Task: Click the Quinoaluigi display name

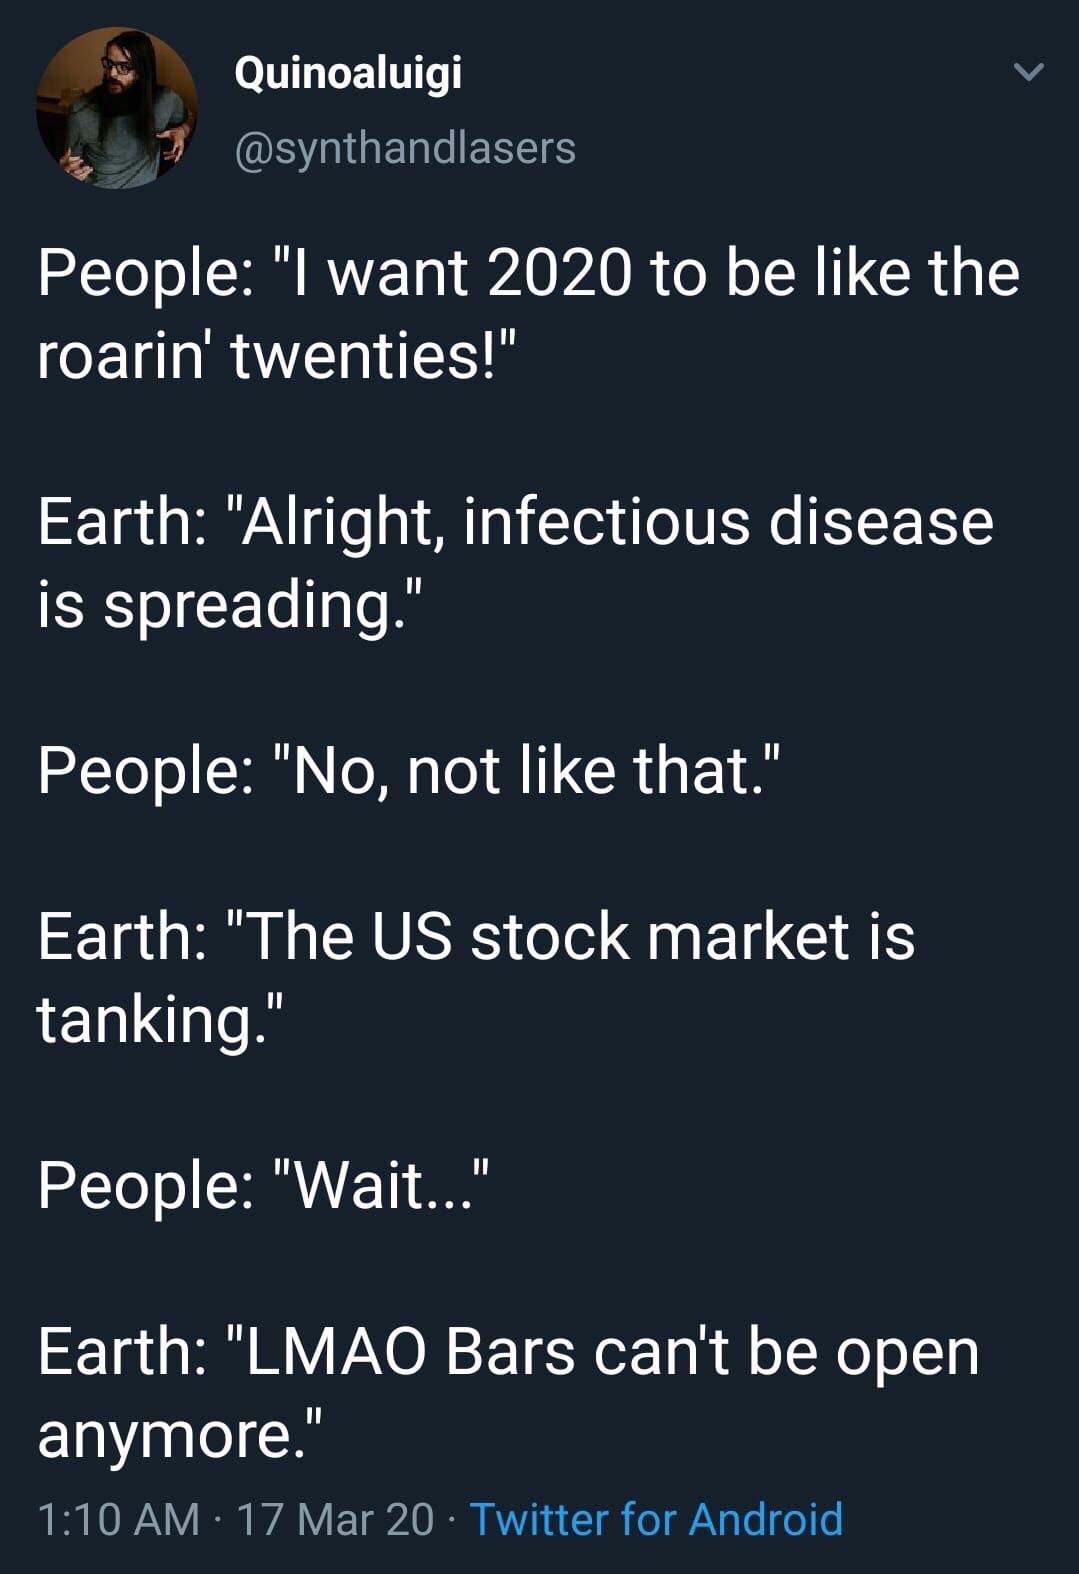Action: coord(347,73)
